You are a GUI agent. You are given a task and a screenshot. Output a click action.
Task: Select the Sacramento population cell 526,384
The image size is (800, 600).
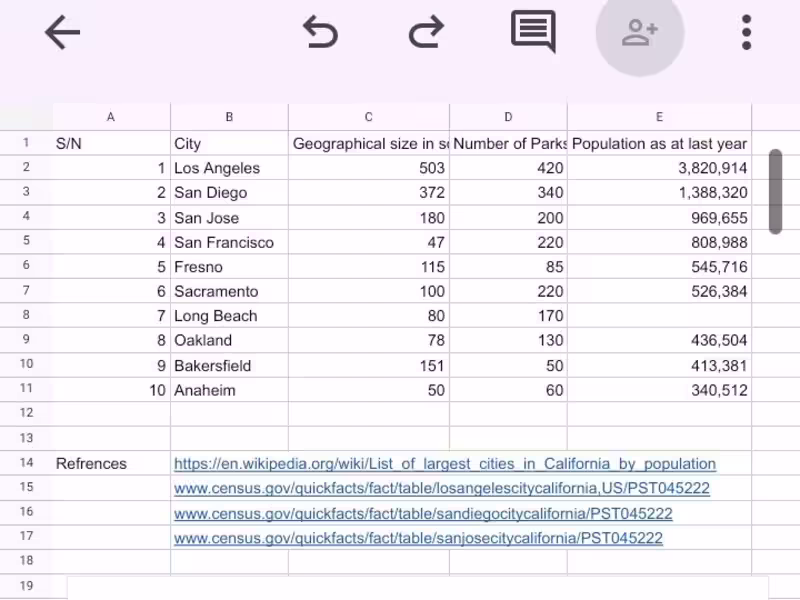(x=659, y=291)
